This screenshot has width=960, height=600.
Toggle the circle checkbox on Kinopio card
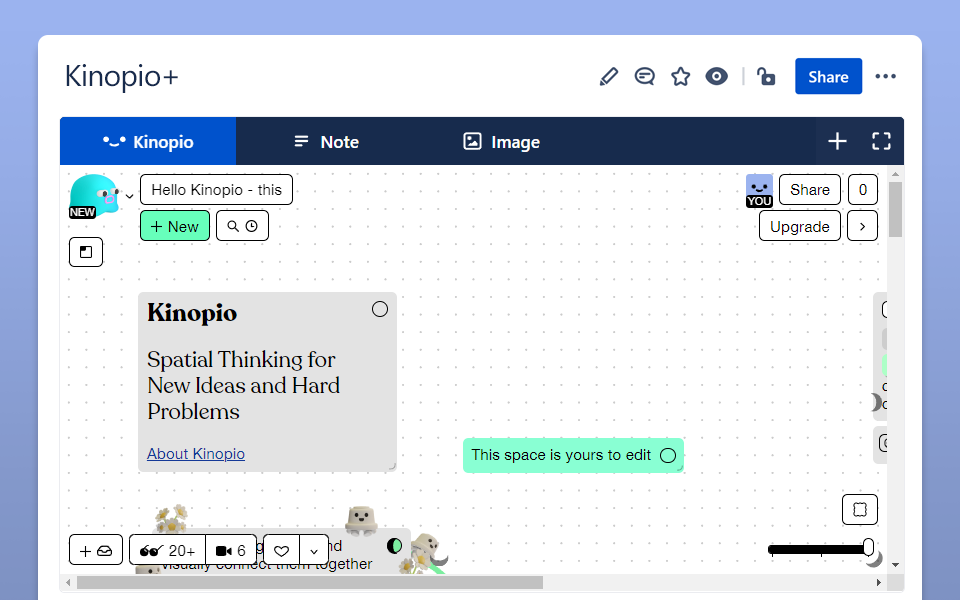[380, 309]
